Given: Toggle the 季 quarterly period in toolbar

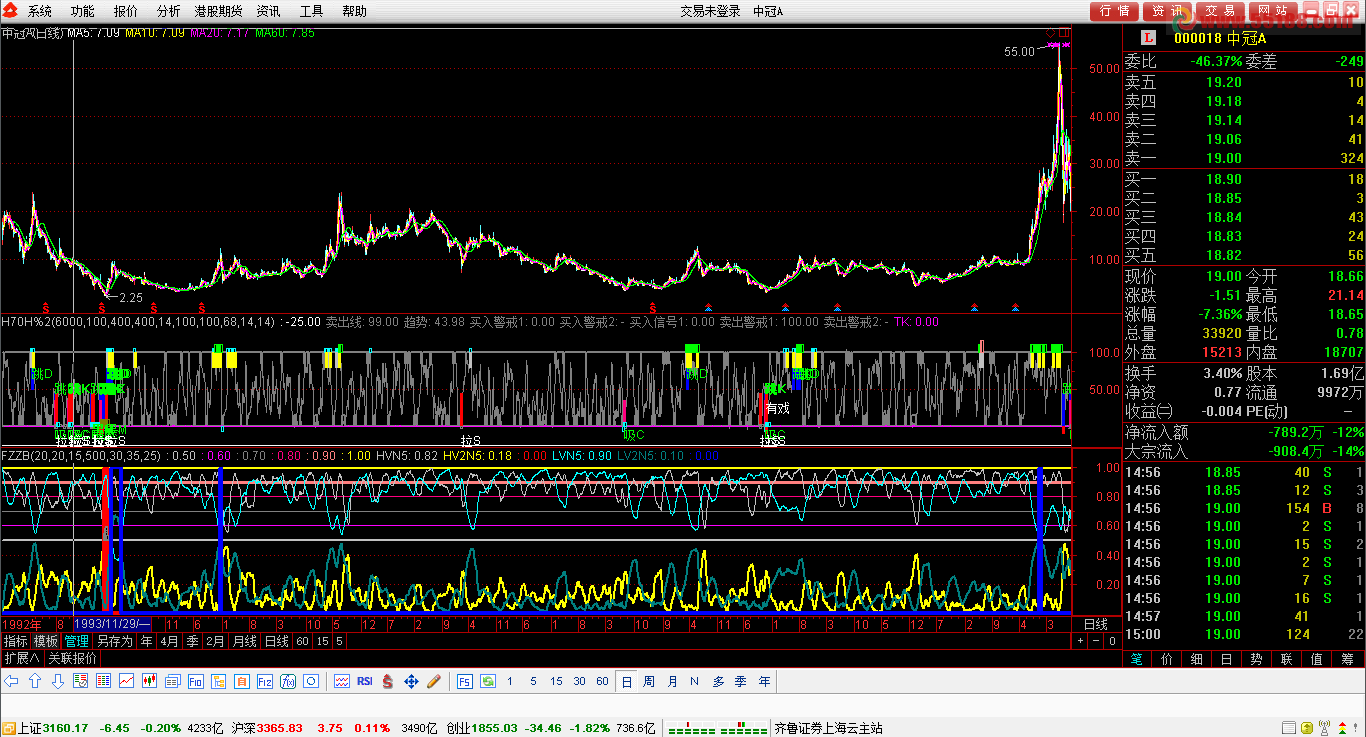Looking at the screenshot, I should pyautogui.click(x=741, y=681).
